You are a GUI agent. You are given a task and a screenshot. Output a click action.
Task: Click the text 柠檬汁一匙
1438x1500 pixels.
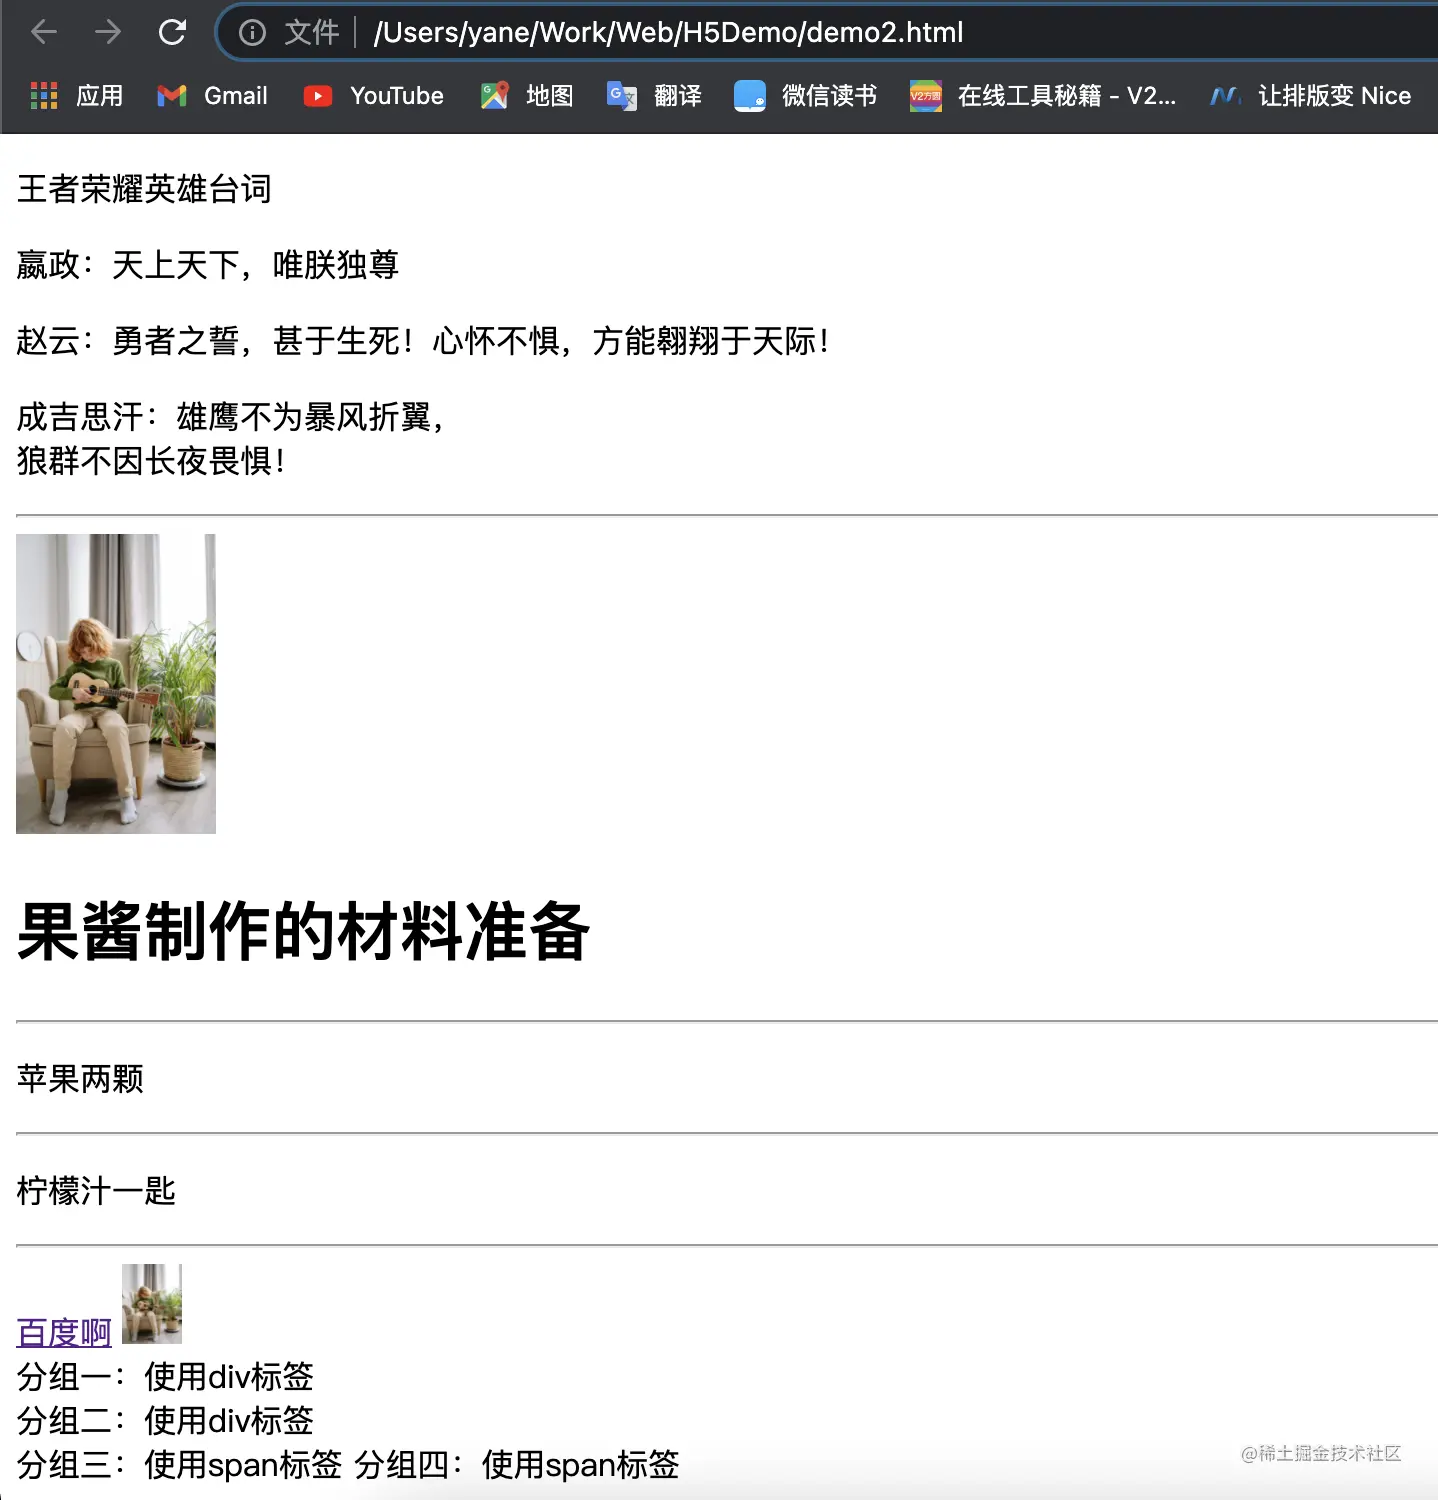[96, 1191]
